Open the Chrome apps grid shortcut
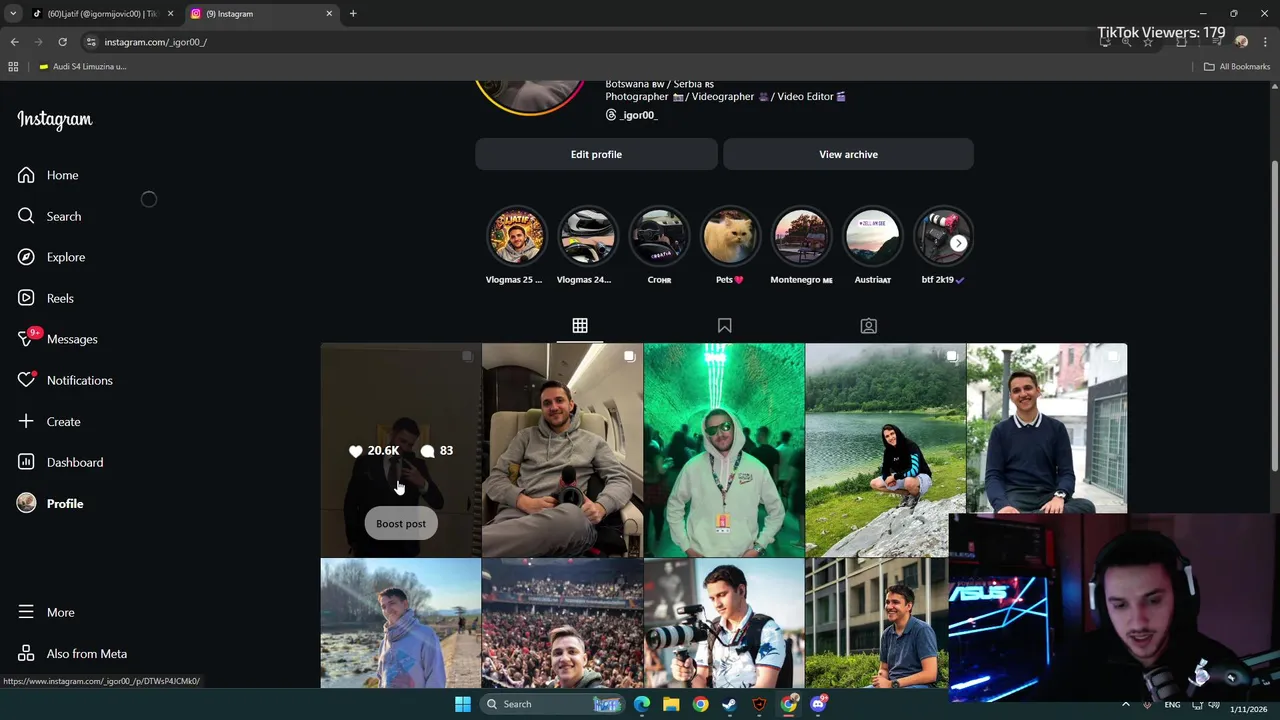This screenshot has height=720, width=1280. tap(13, 67)
